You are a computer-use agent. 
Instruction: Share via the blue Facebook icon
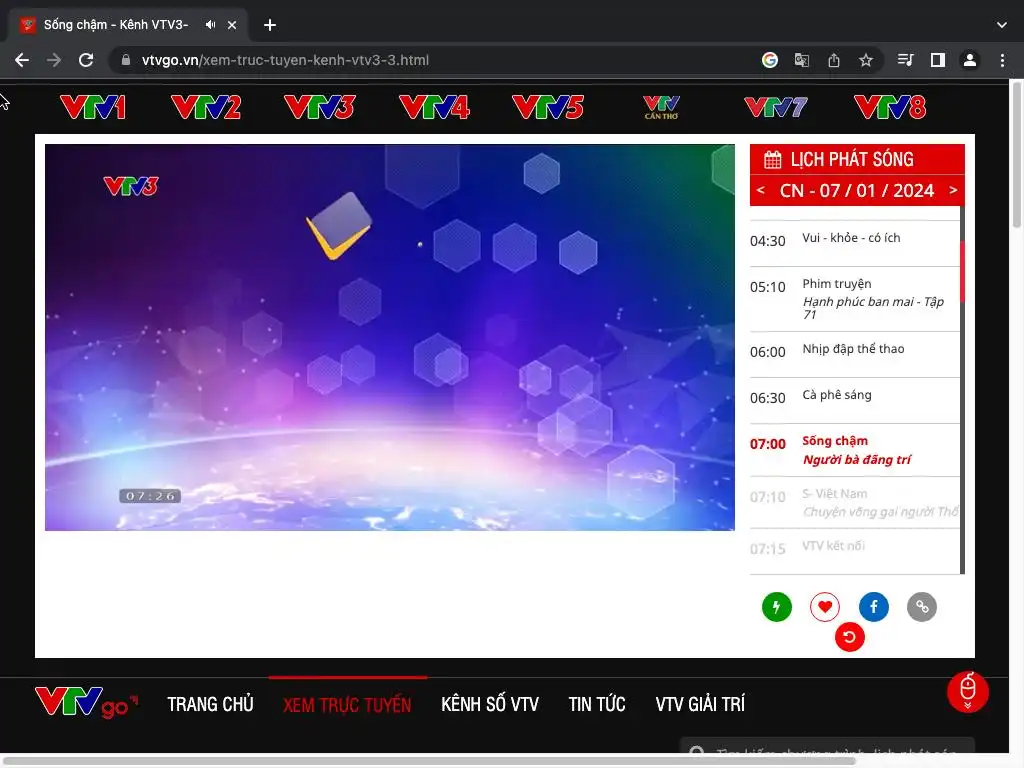[874, 607]
